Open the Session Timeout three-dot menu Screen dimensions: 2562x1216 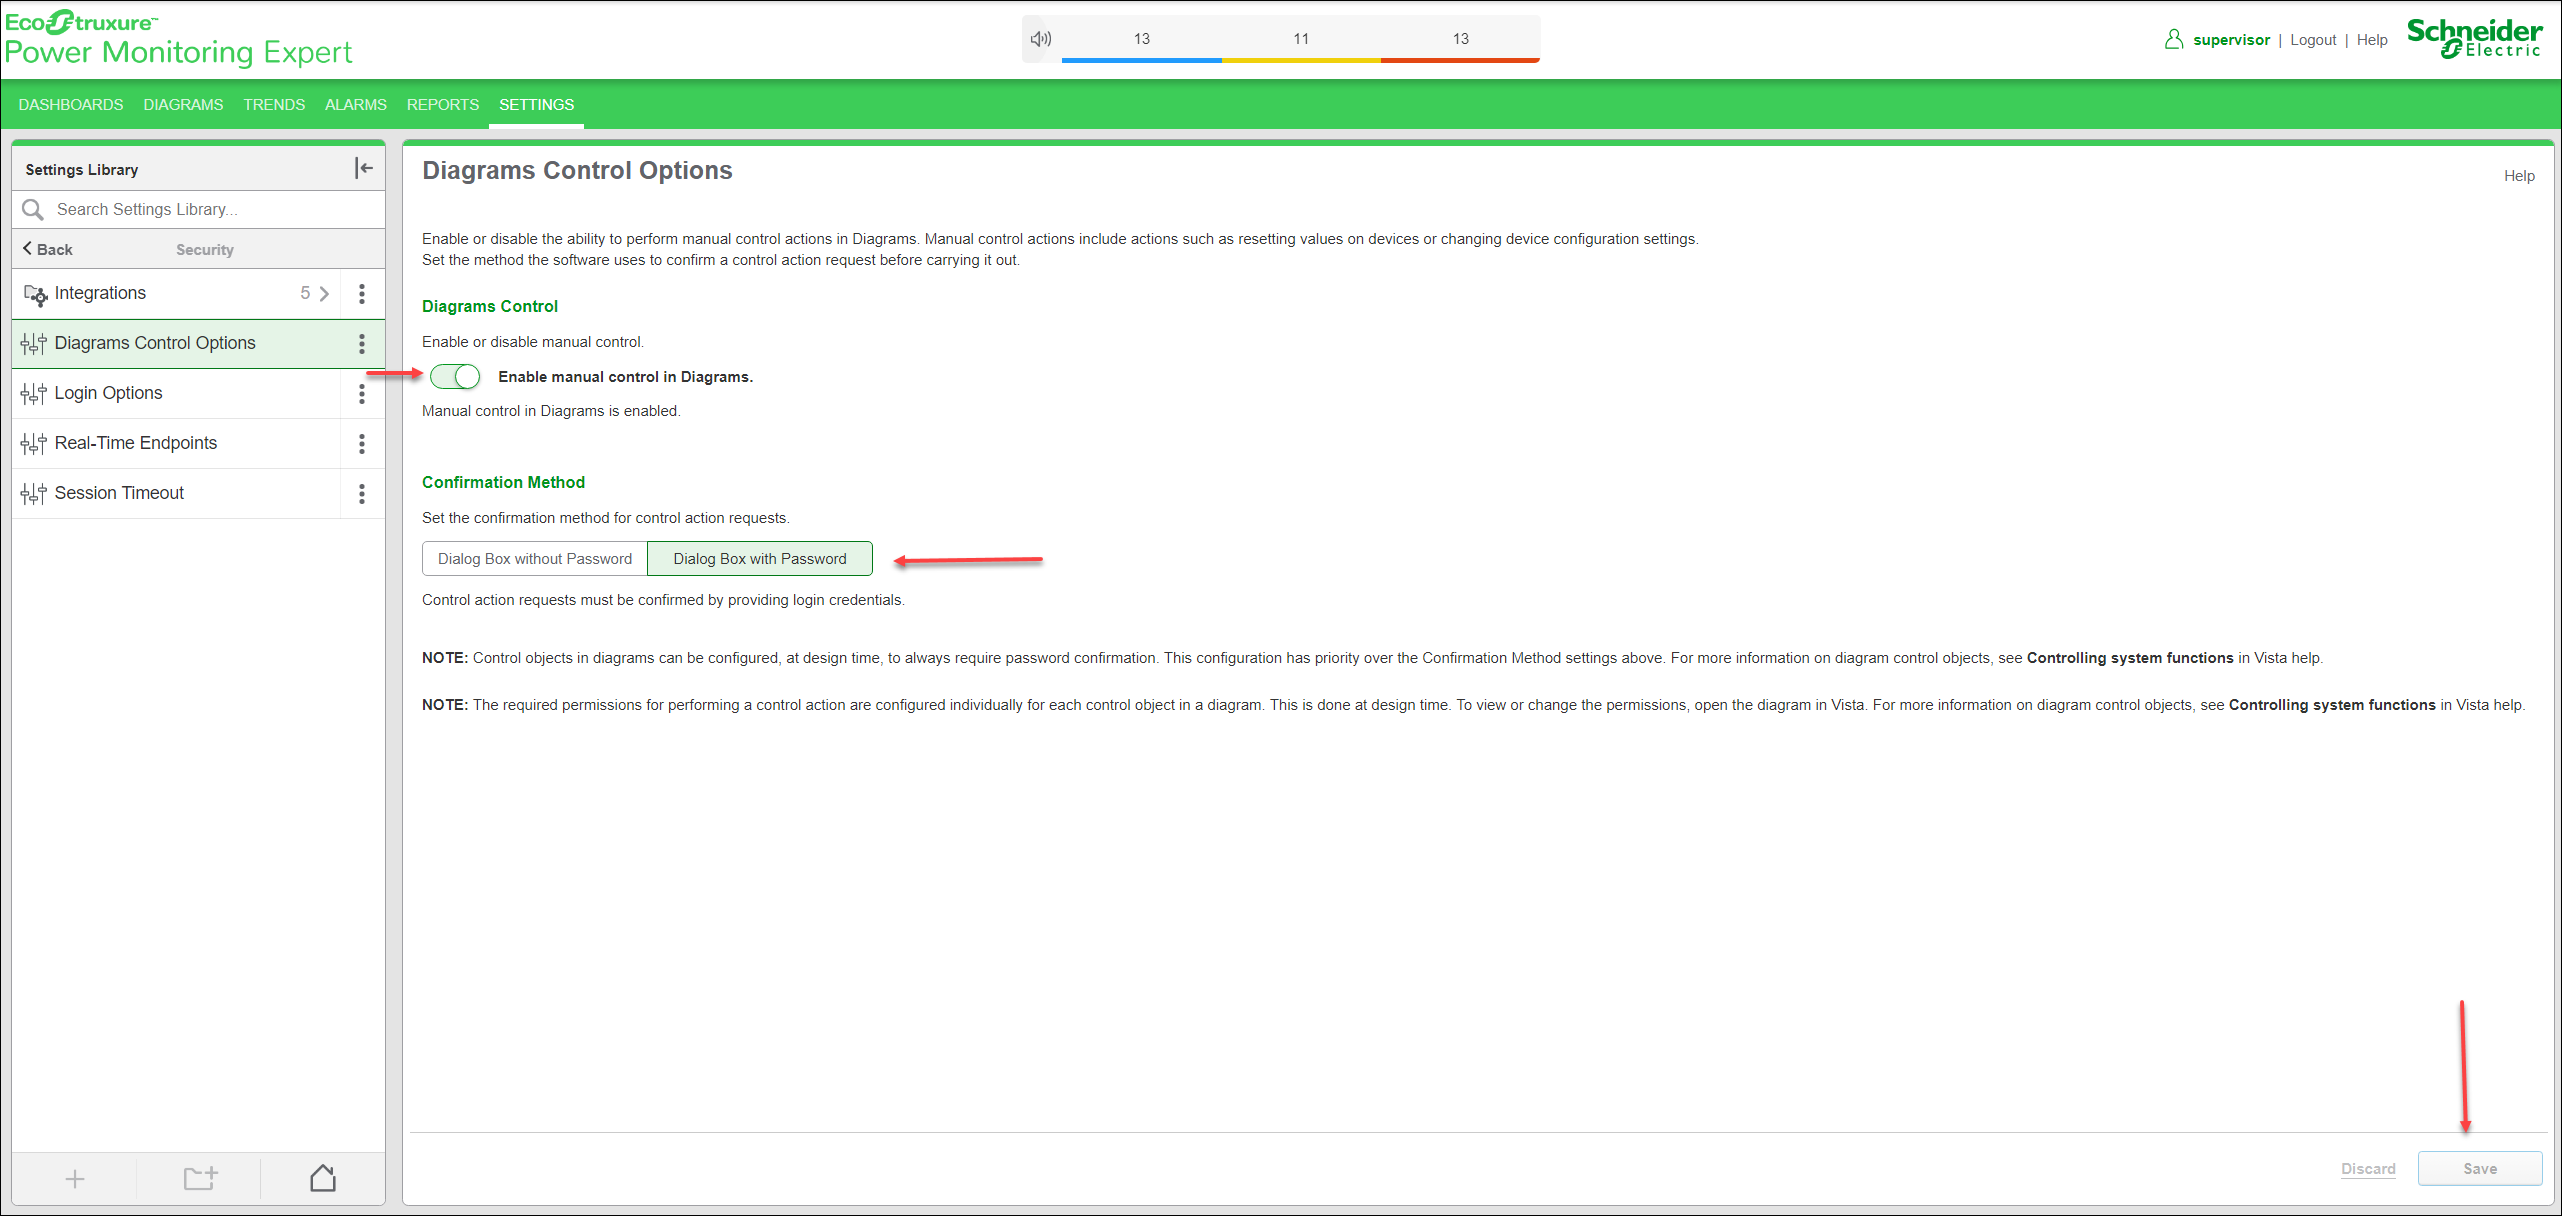(362, 493)
